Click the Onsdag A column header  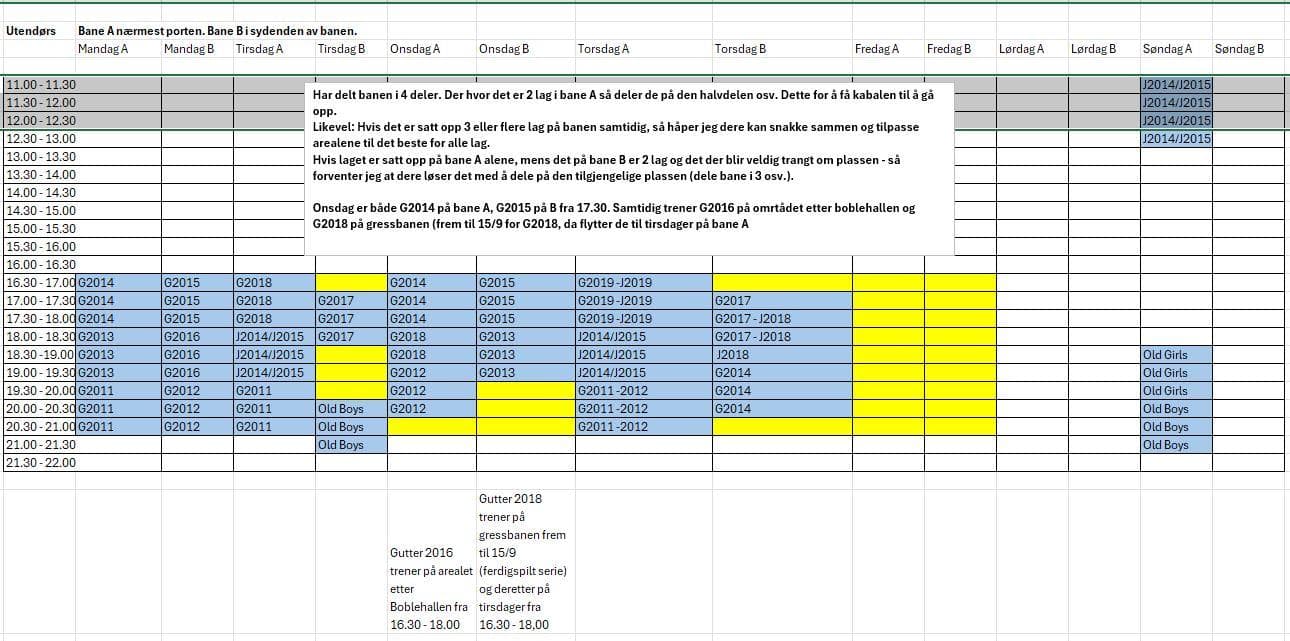pos(432,49)
